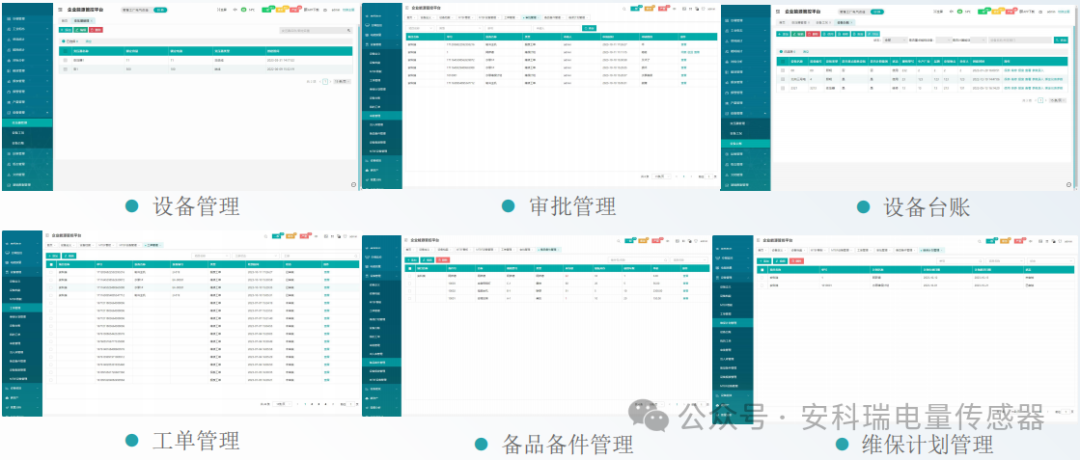Click green alarm badge in 设备管理 header
The image size is (1080, 460).
[x=268, y=10]
